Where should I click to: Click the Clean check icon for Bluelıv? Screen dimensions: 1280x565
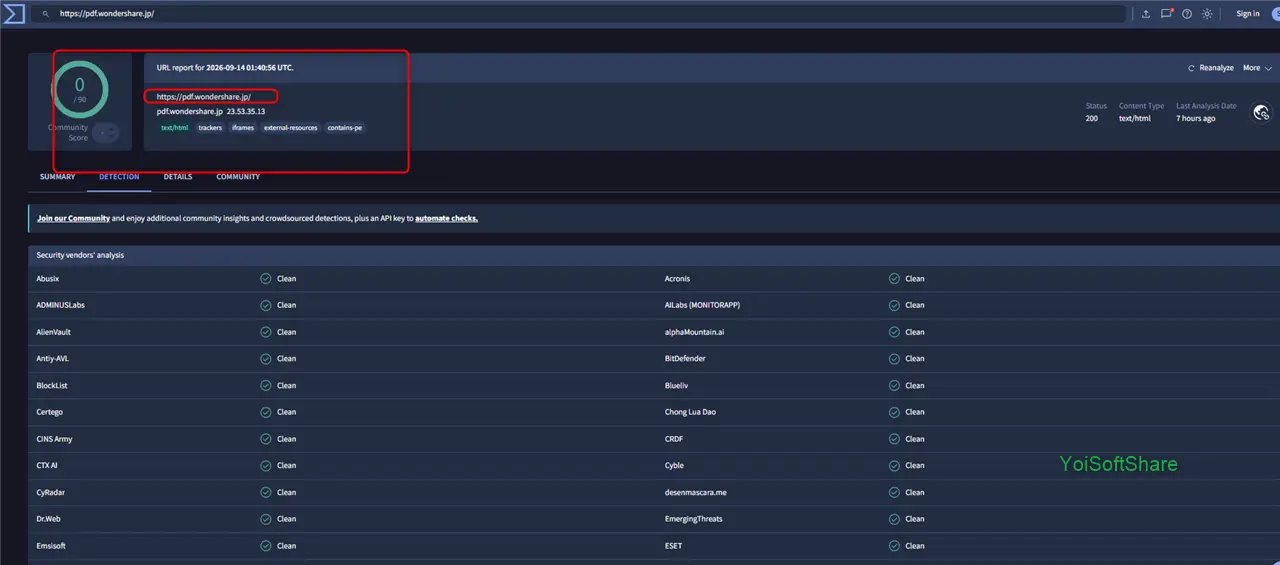tap(894, 385)
